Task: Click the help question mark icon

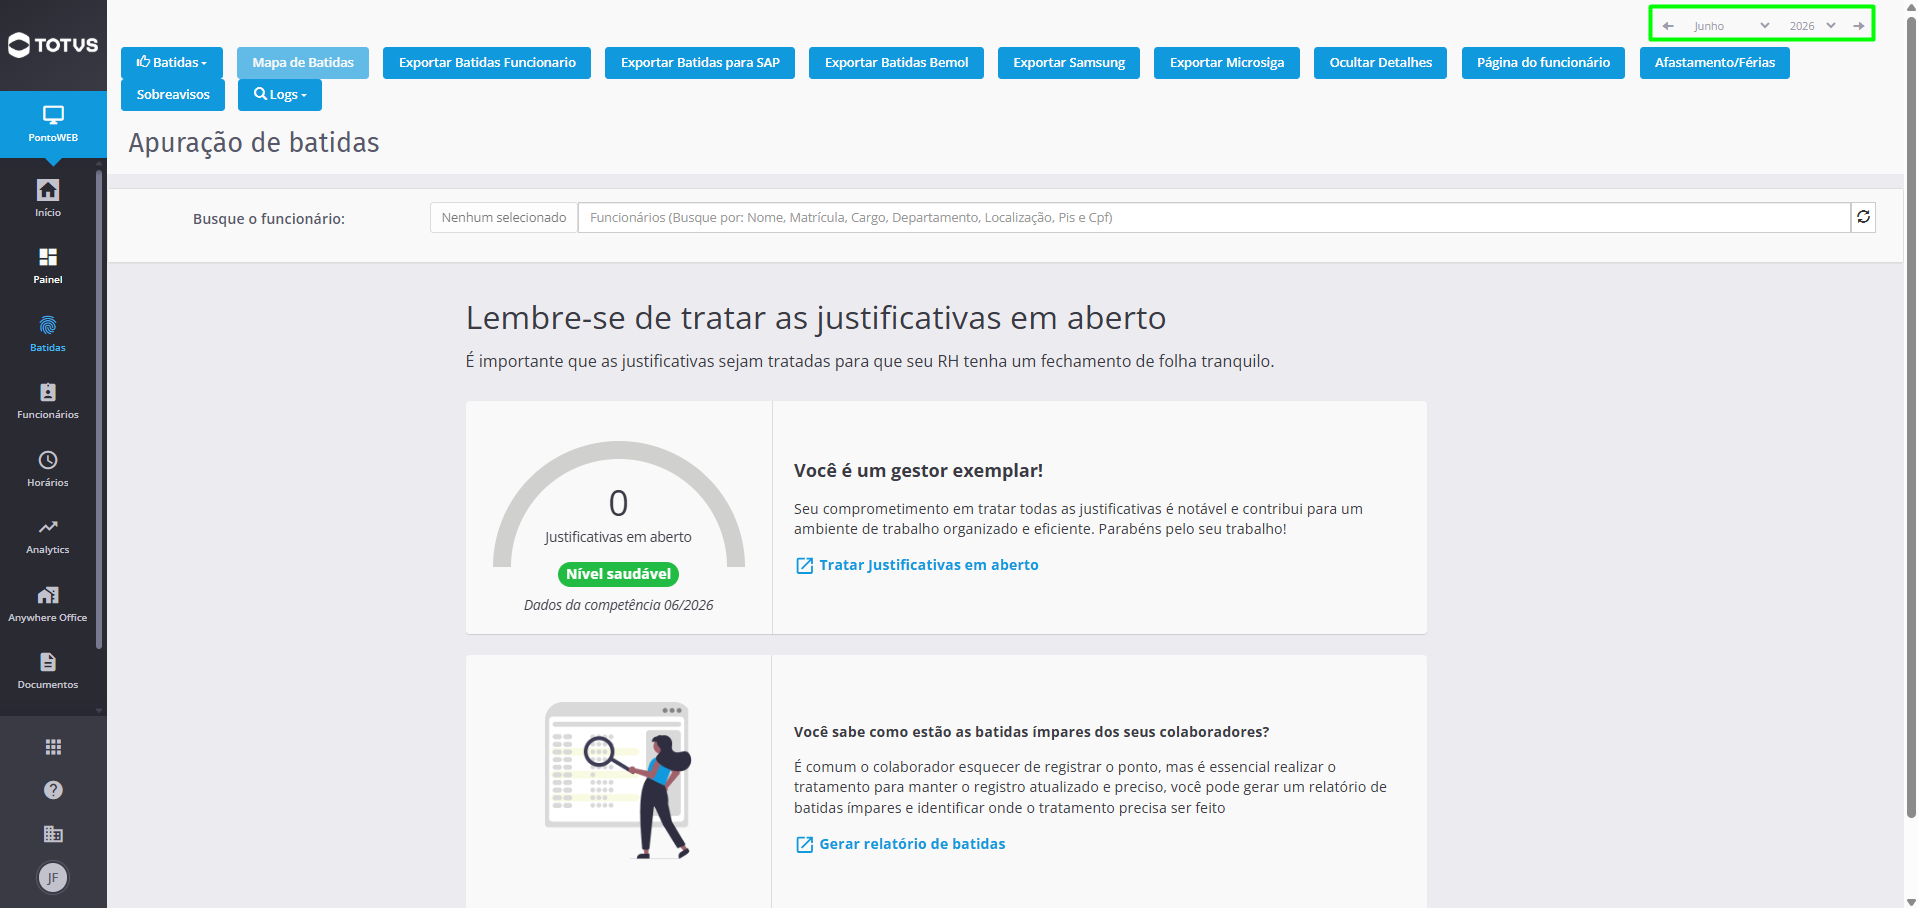Action: (x=53, y=790)
